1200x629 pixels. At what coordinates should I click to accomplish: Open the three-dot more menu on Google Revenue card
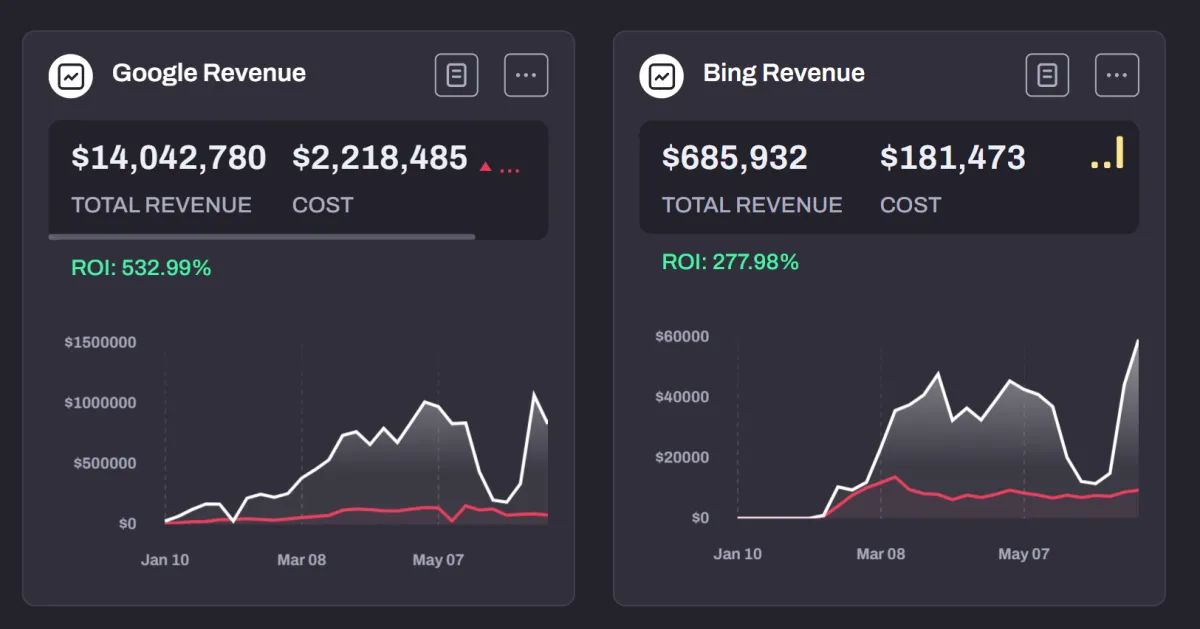click(x=526, y=75)
